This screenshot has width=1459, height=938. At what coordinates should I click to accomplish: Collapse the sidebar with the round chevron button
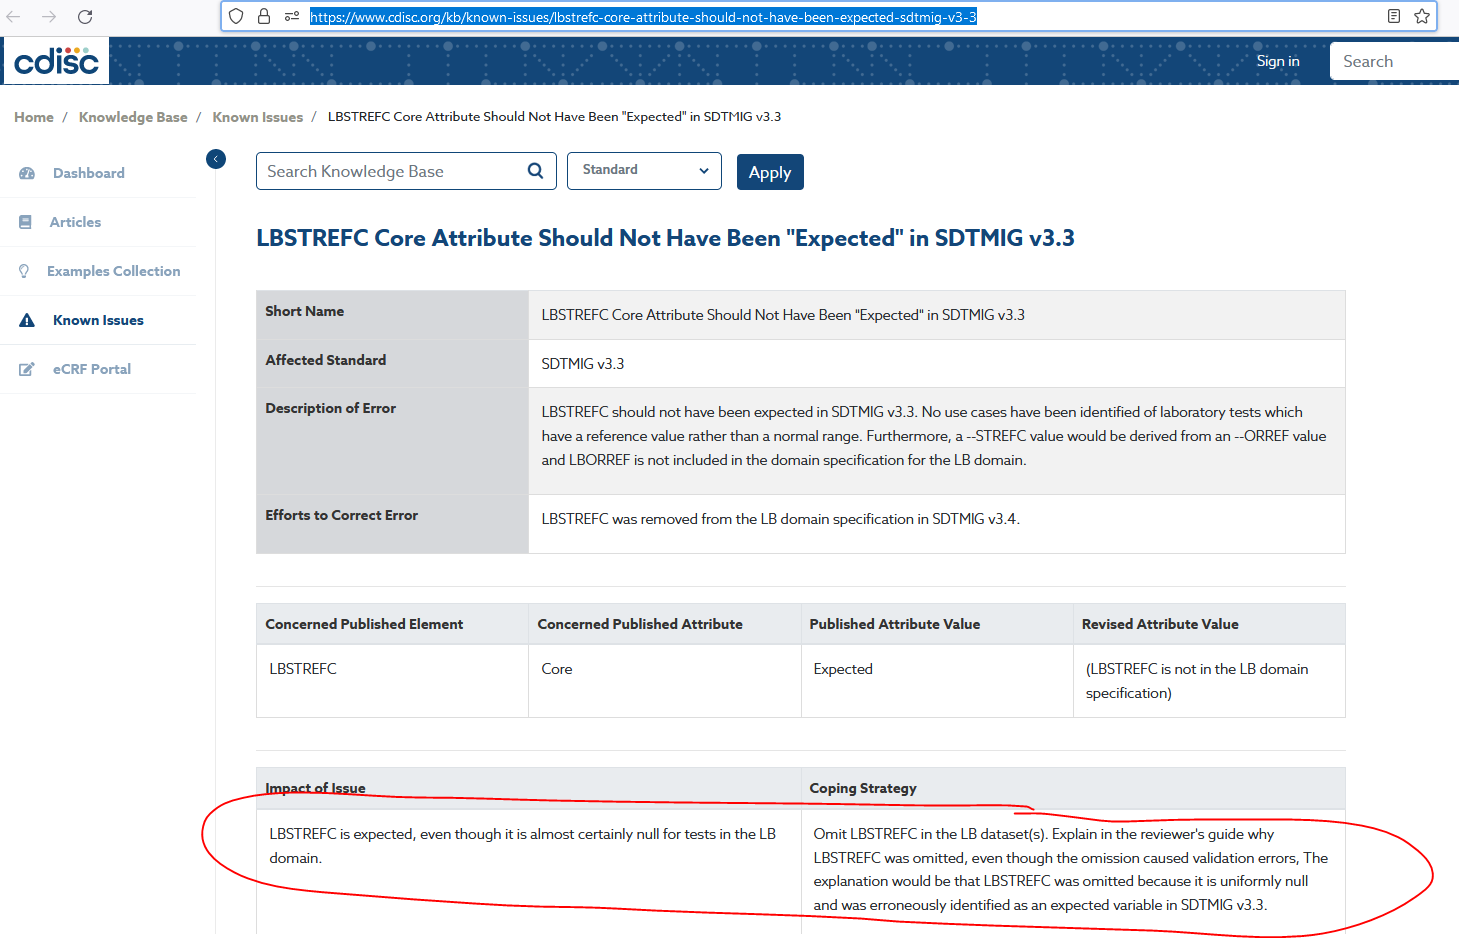(216, 159)
